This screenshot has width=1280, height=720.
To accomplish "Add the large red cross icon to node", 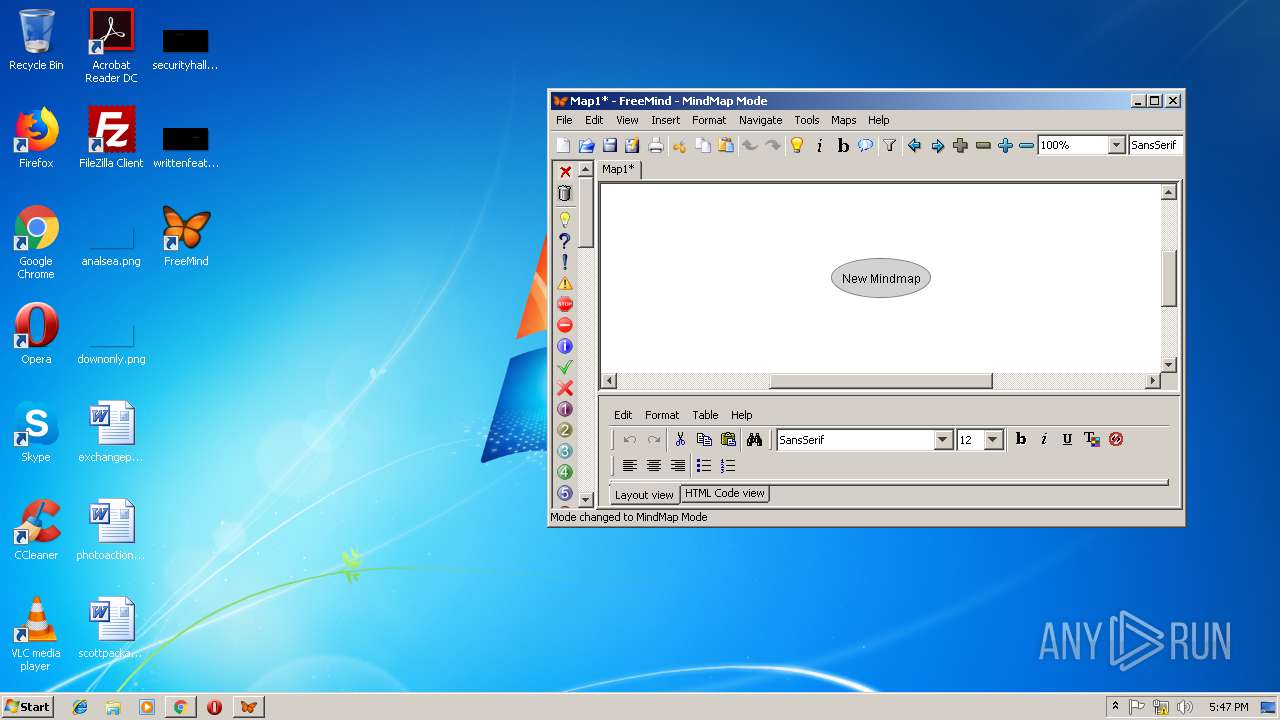I will 565,388.
